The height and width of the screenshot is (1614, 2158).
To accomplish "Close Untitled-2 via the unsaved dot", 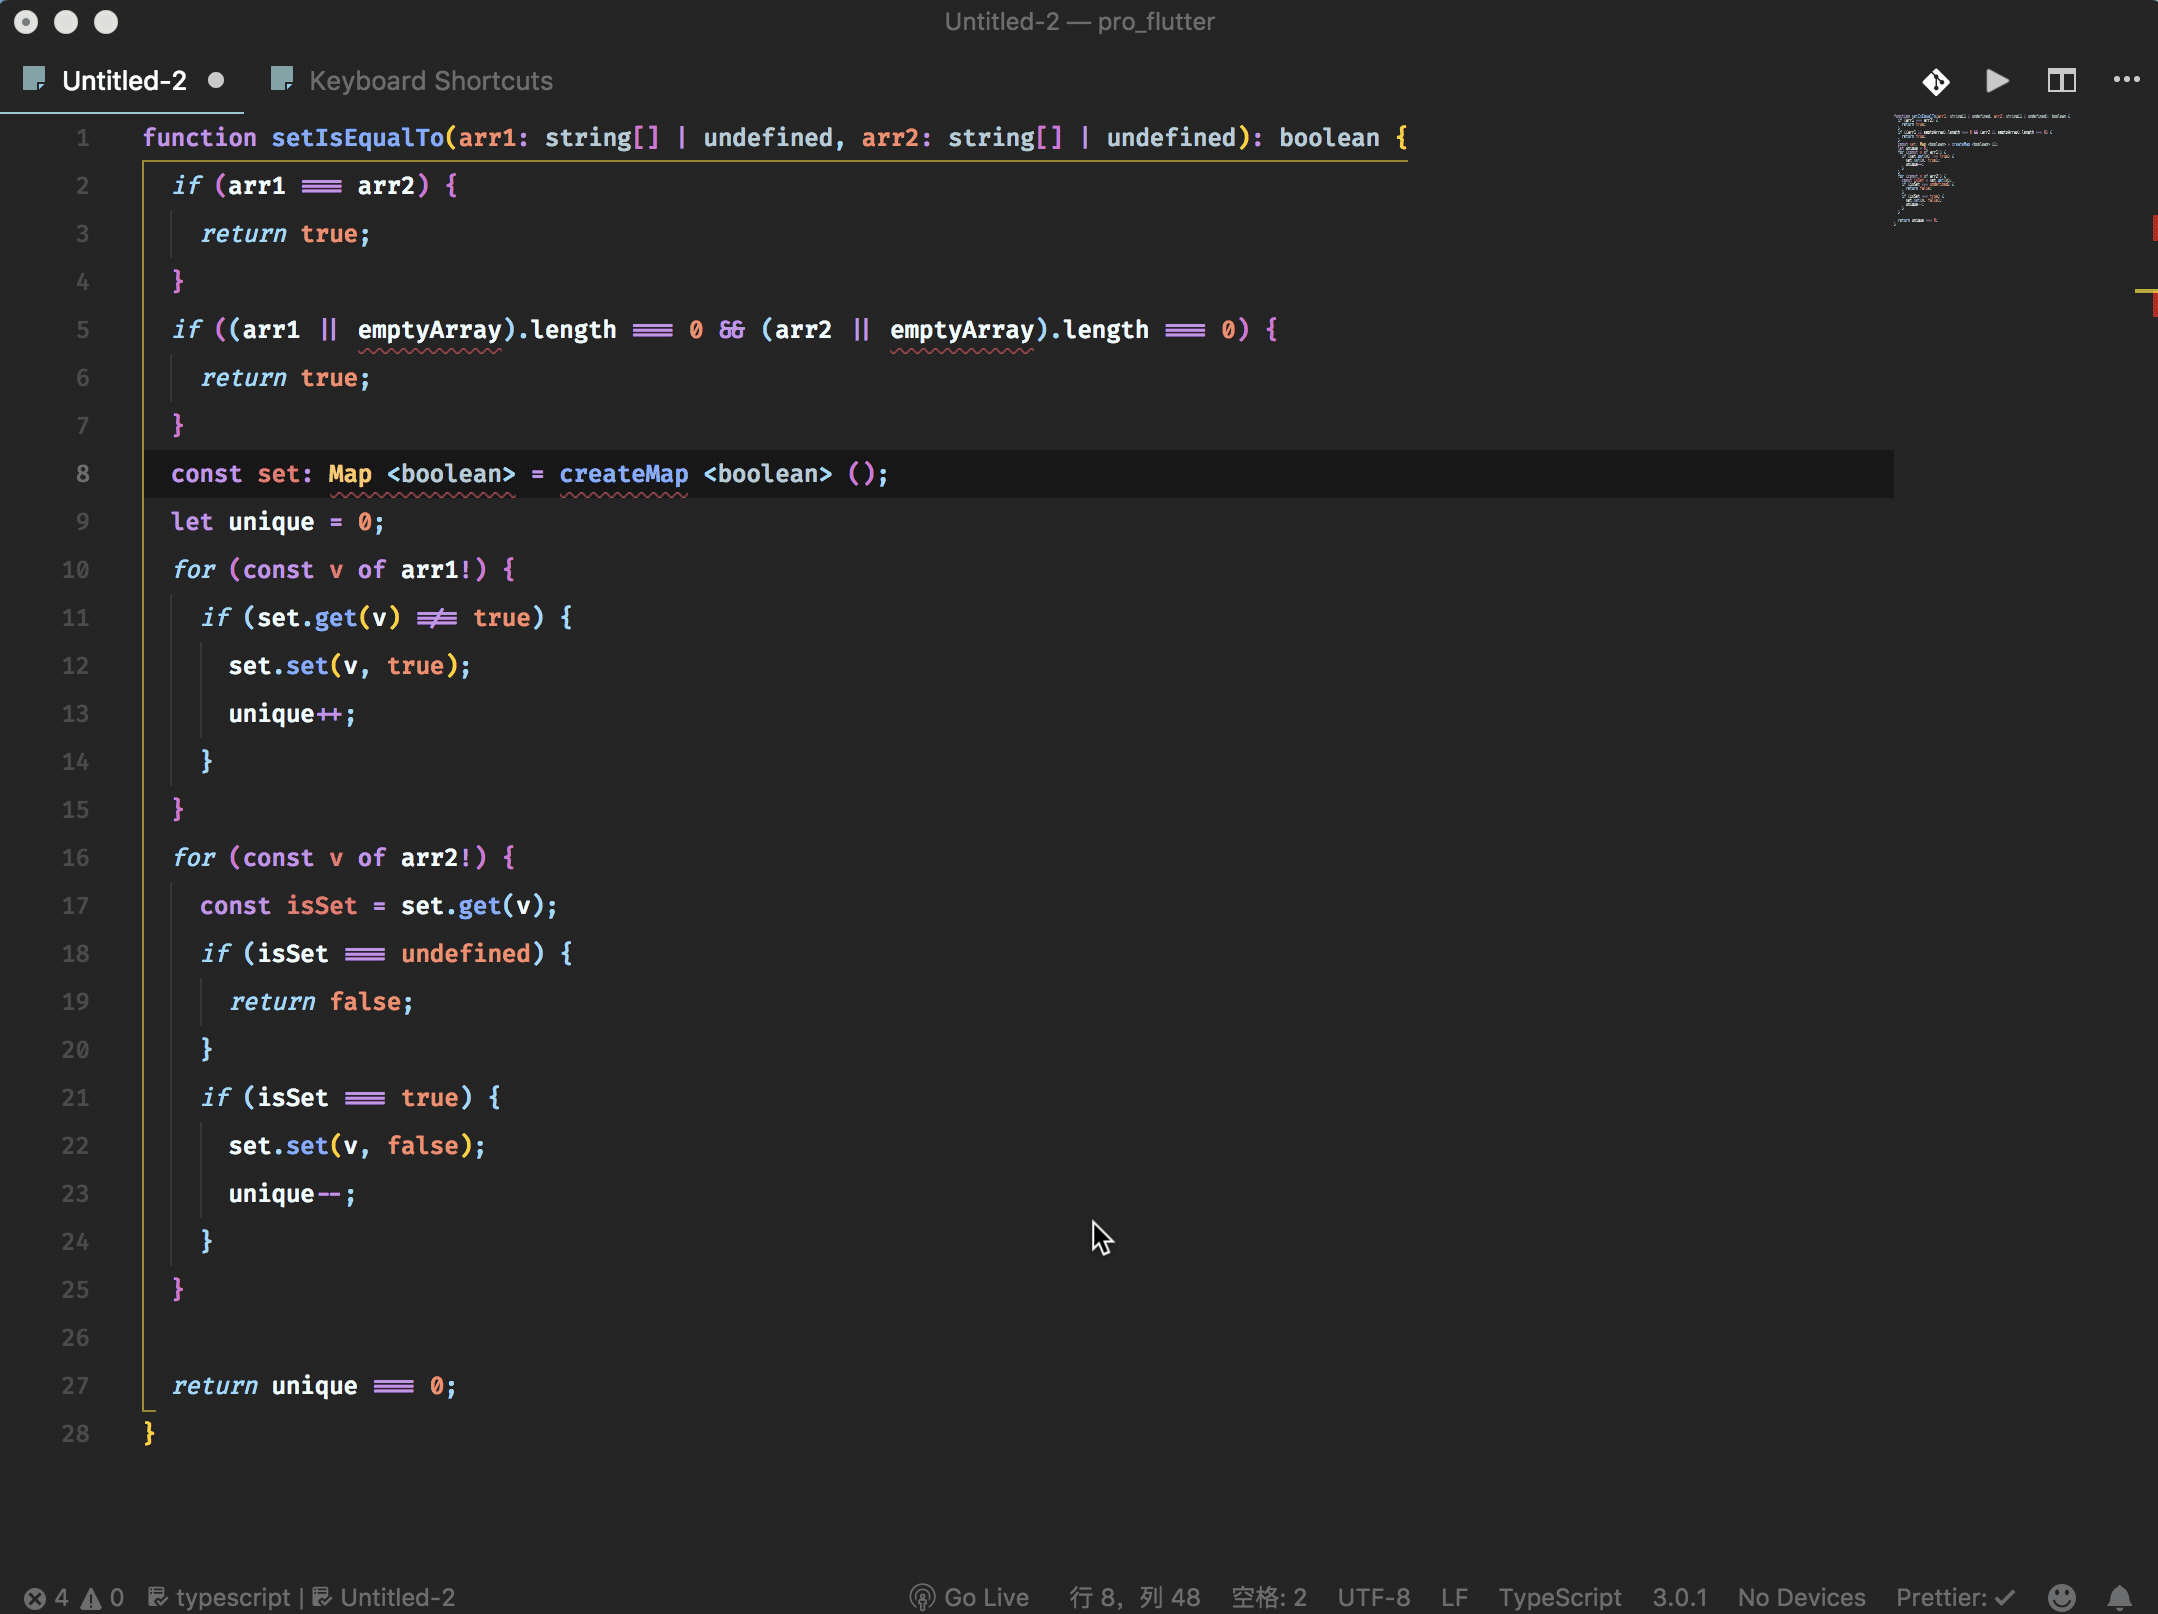I will [216, 81].
